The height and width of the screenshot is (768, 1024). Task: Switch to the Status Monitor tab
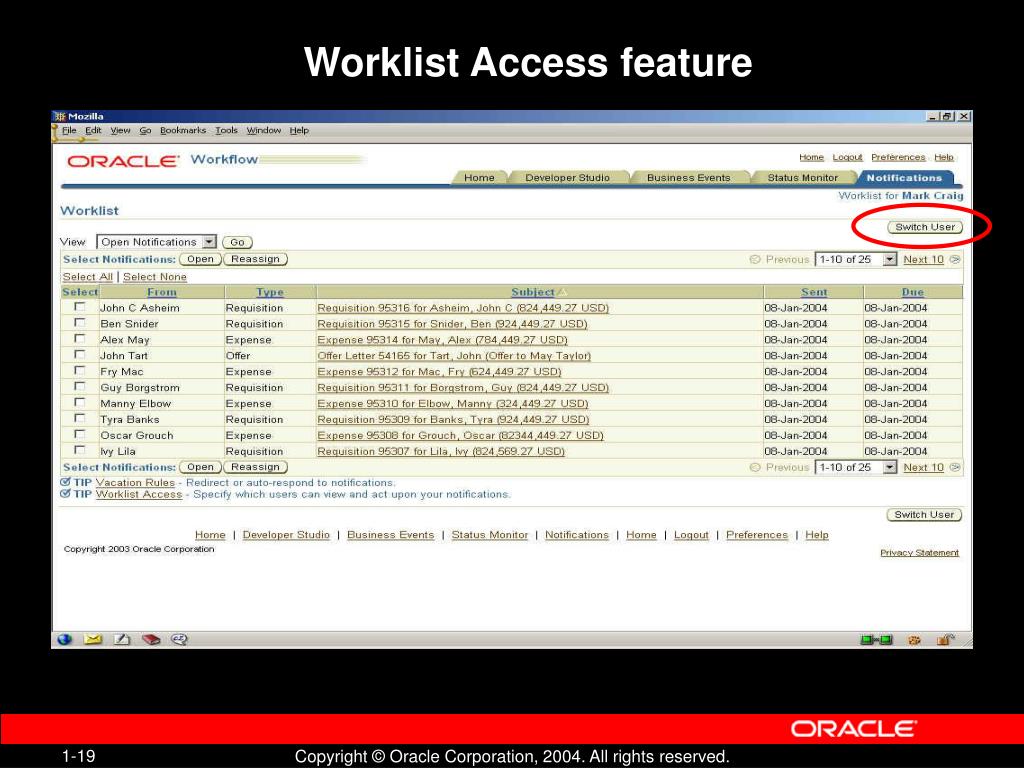tap(803, 178)
